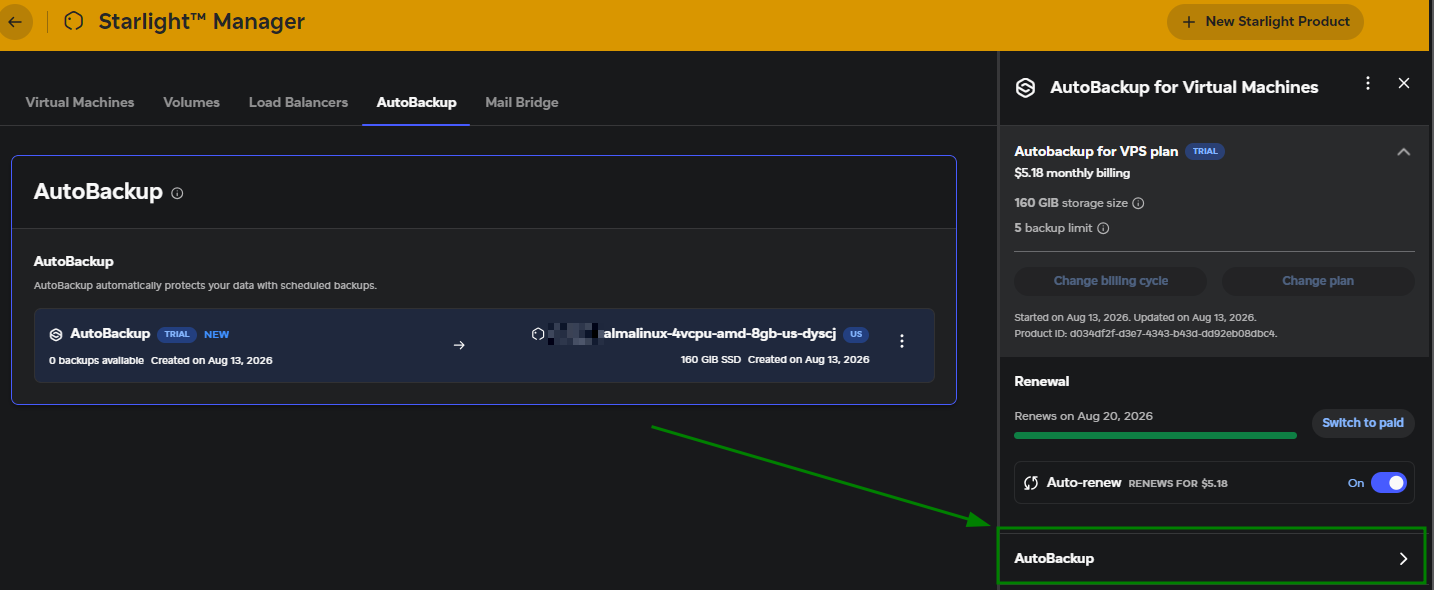Click the VM hexagon icon beside almalinux

538,334
